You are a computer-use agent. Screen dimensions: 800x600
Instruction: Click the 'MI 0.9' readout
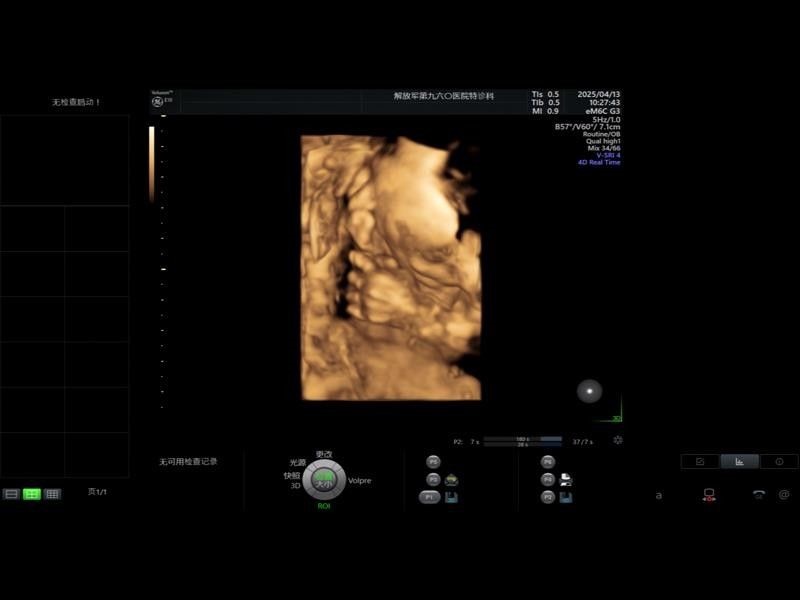point(545,111)
